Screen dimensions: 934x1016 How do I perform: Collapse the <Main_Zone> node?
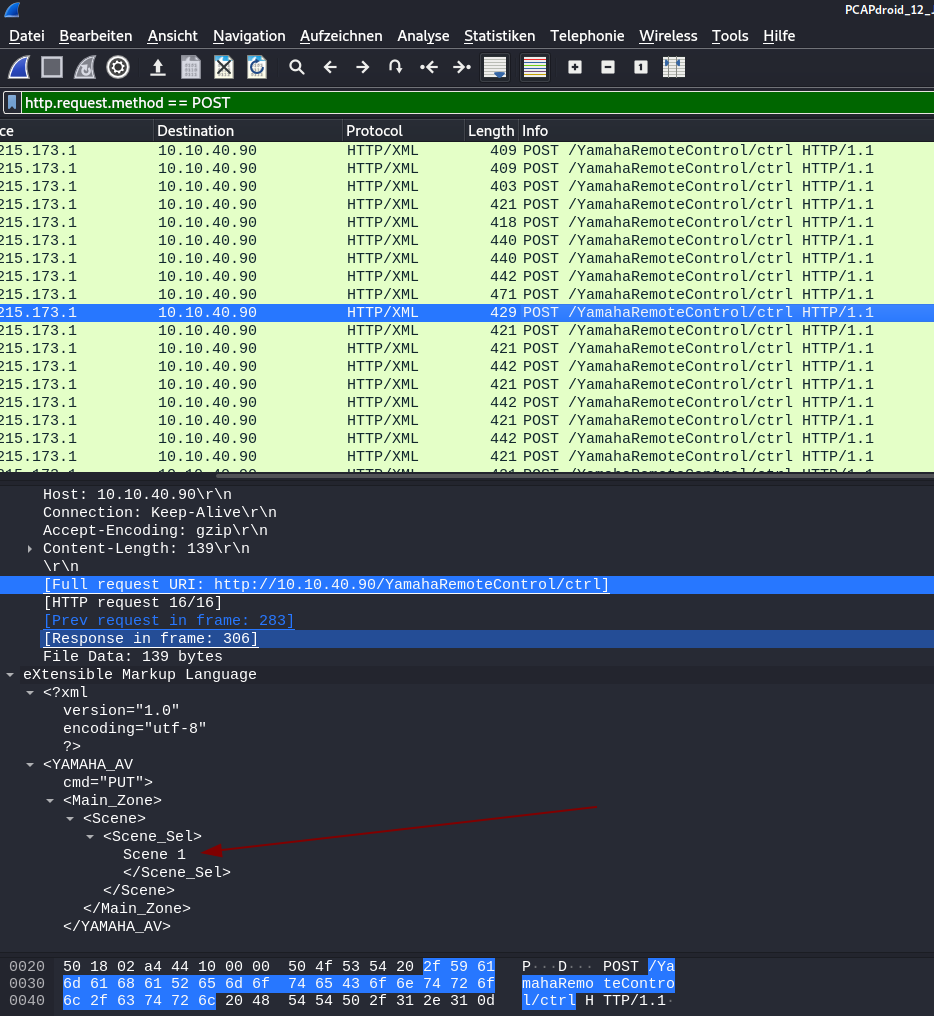[50, 801]
